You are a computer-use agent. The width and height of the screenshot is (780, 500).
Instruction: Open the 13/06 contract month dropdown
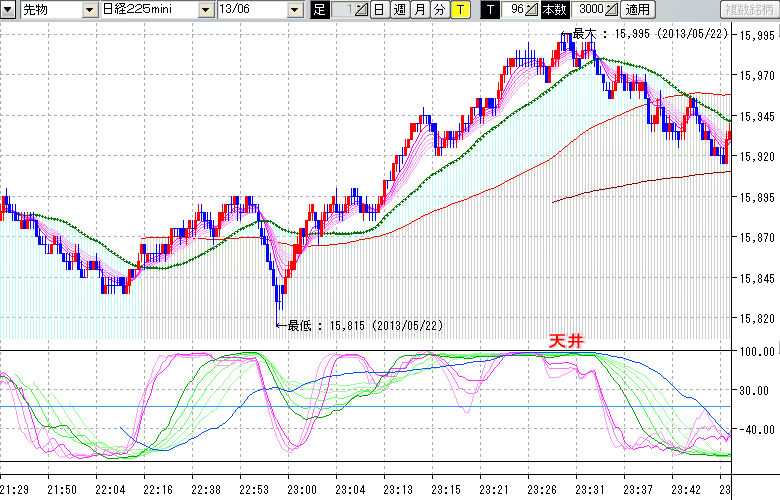point(294,10)
